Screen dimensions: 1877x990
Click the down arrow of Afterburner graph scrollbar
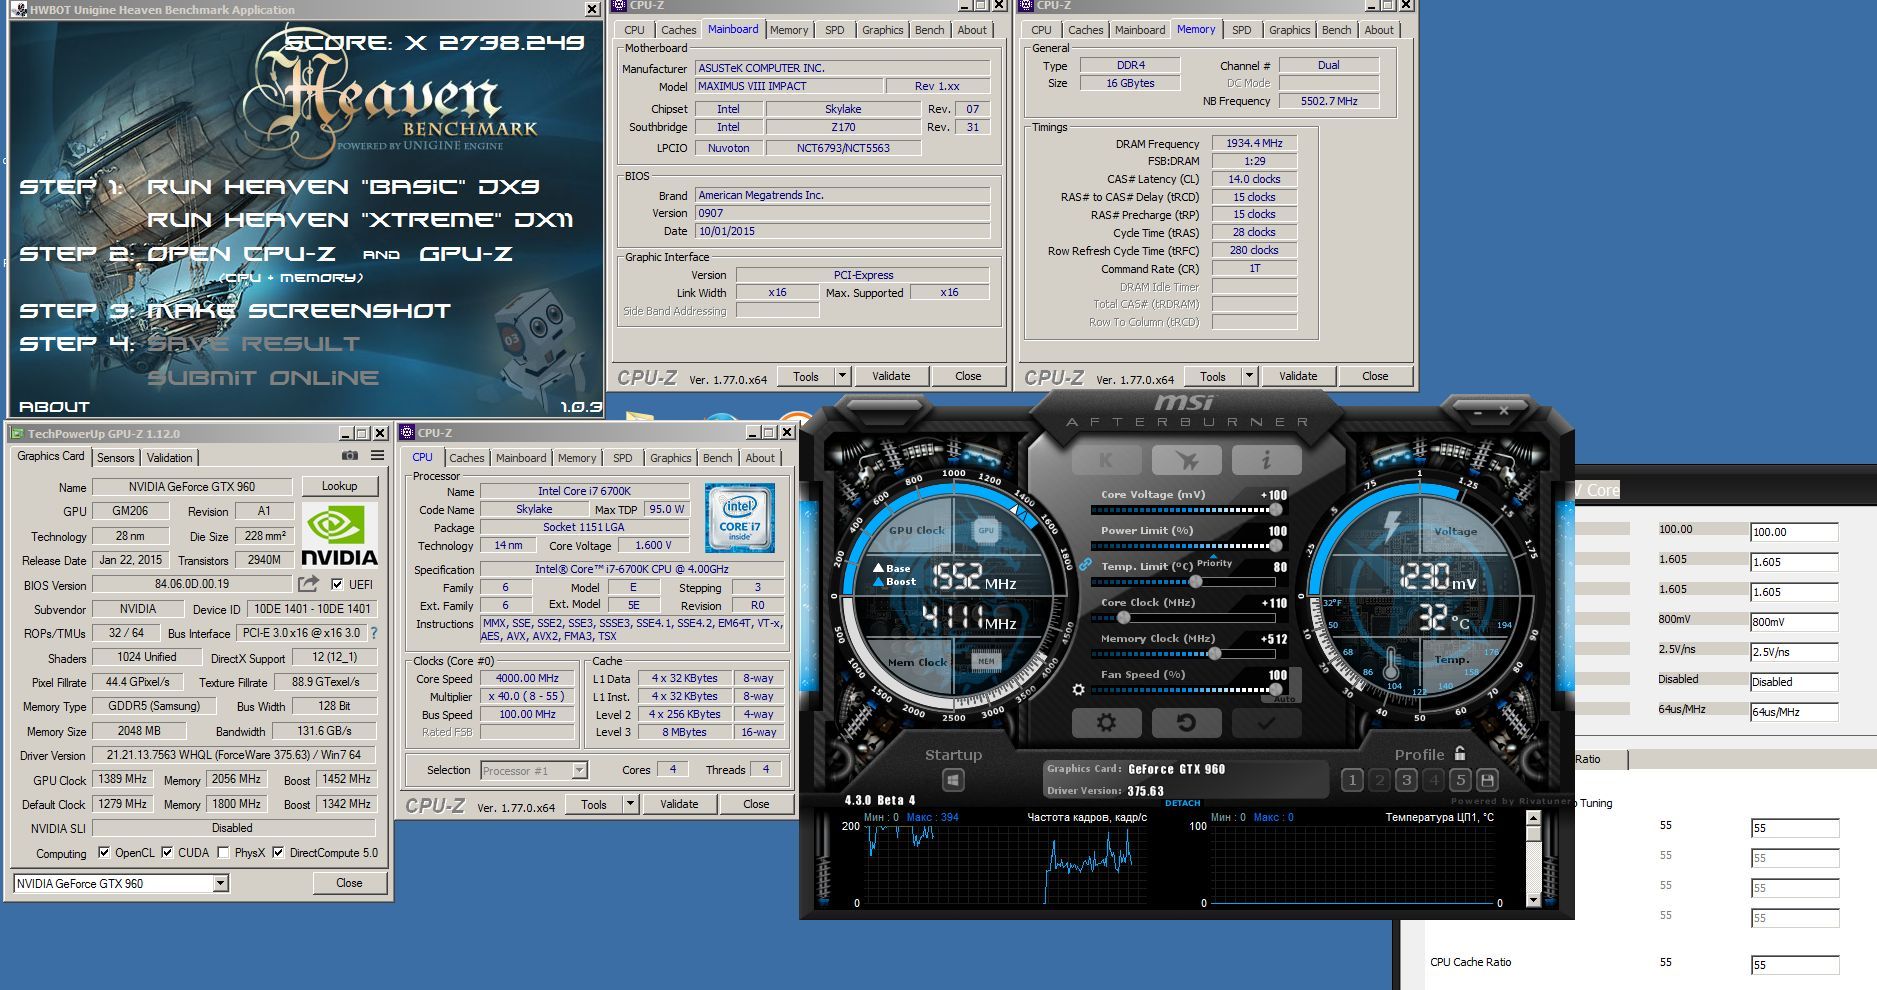pos(1534,900)
